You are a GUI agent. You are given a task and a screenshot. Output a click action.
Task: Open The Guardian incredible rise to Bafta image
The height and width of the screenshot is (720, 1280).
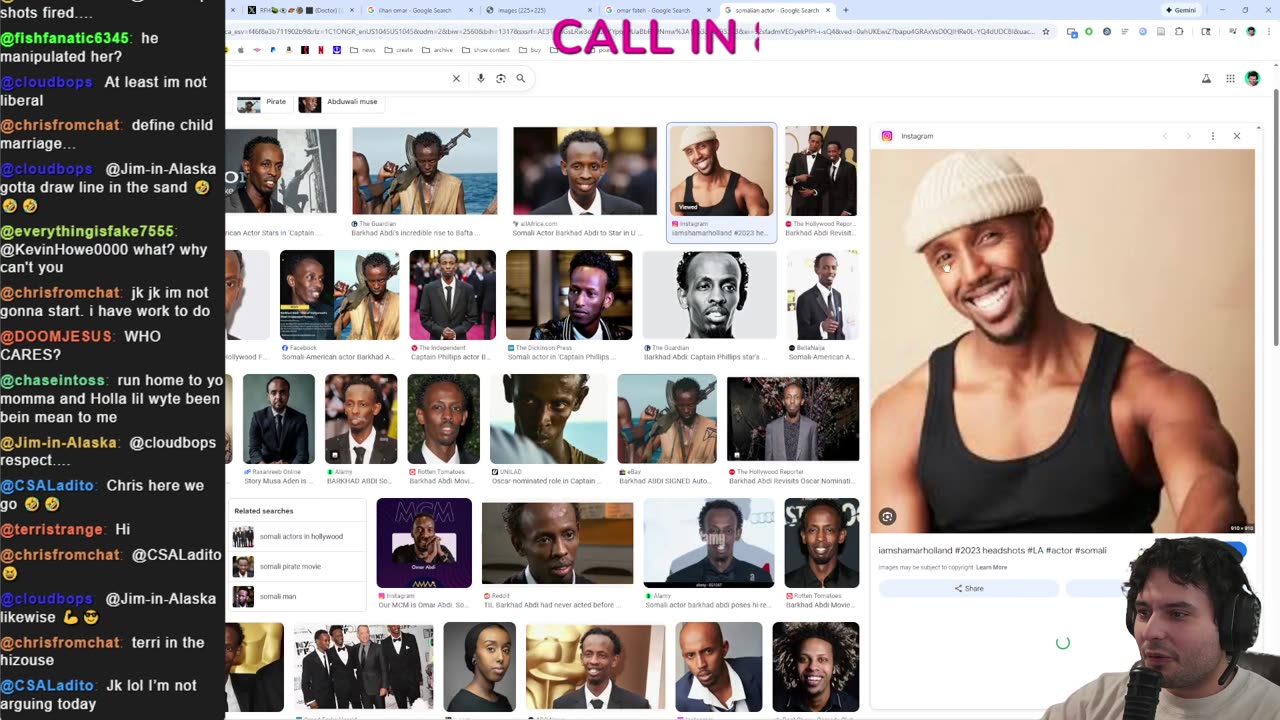pyautogui.click(x=424, y=171)
